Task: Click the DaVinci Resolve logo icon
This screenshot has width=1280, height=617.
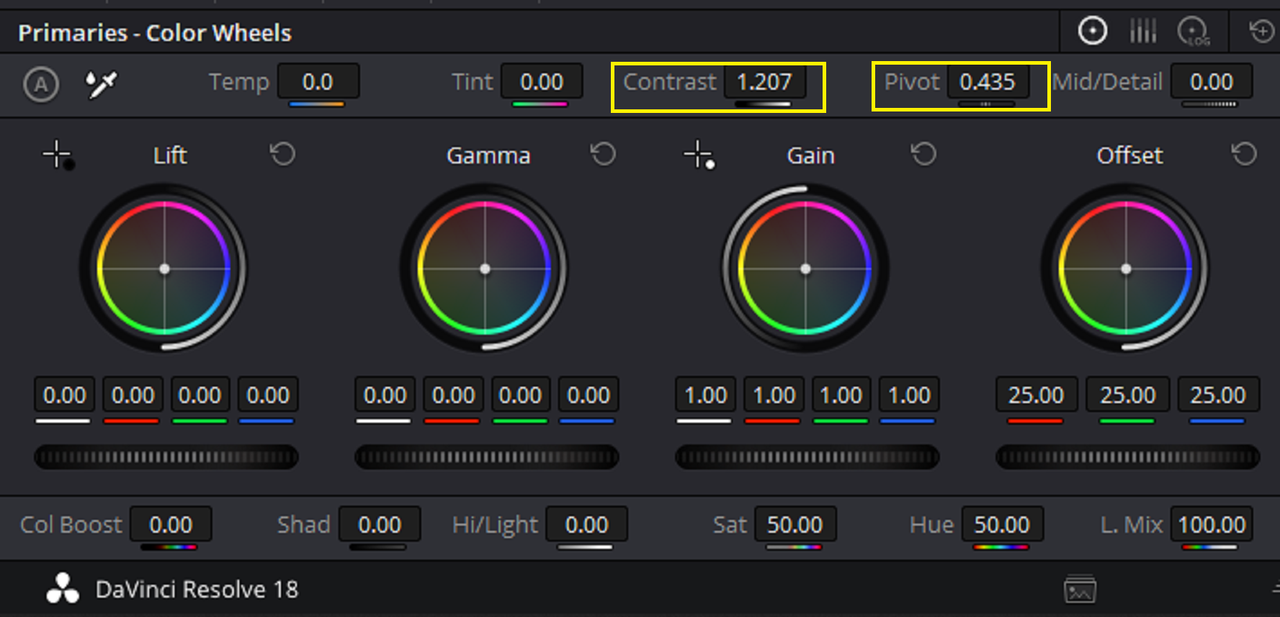Action: click(62, 589)
